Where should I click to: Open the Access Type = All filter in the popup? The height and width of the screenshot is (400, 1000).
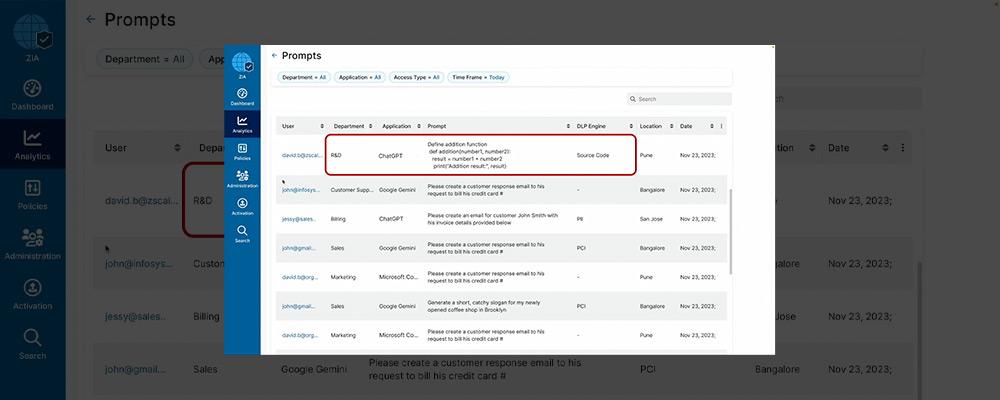[x=416, y=77]
